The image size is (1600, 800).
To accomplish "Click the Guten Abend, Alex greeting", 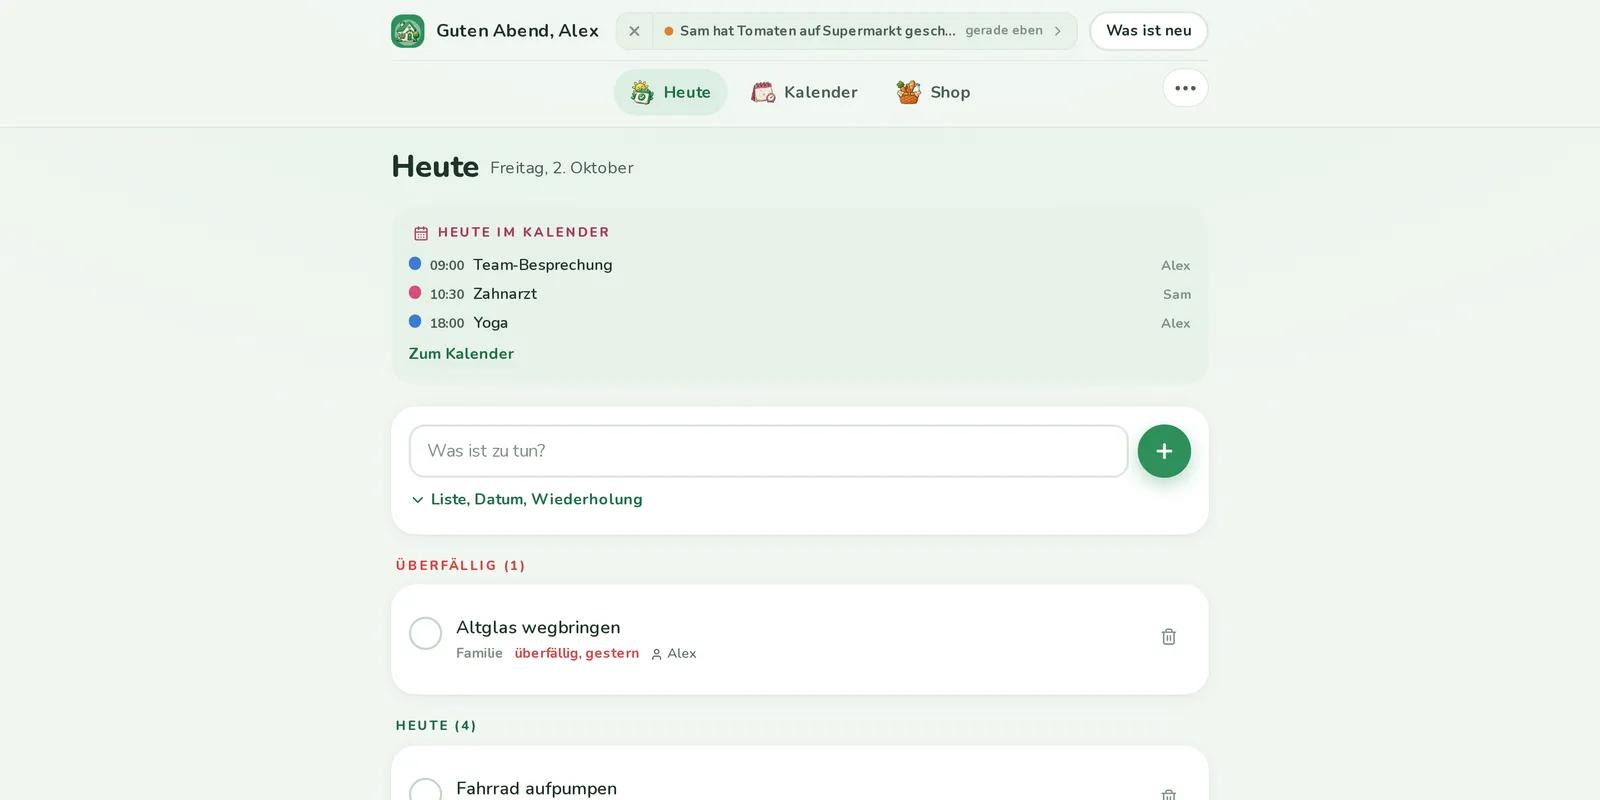I will click(517, 31).
